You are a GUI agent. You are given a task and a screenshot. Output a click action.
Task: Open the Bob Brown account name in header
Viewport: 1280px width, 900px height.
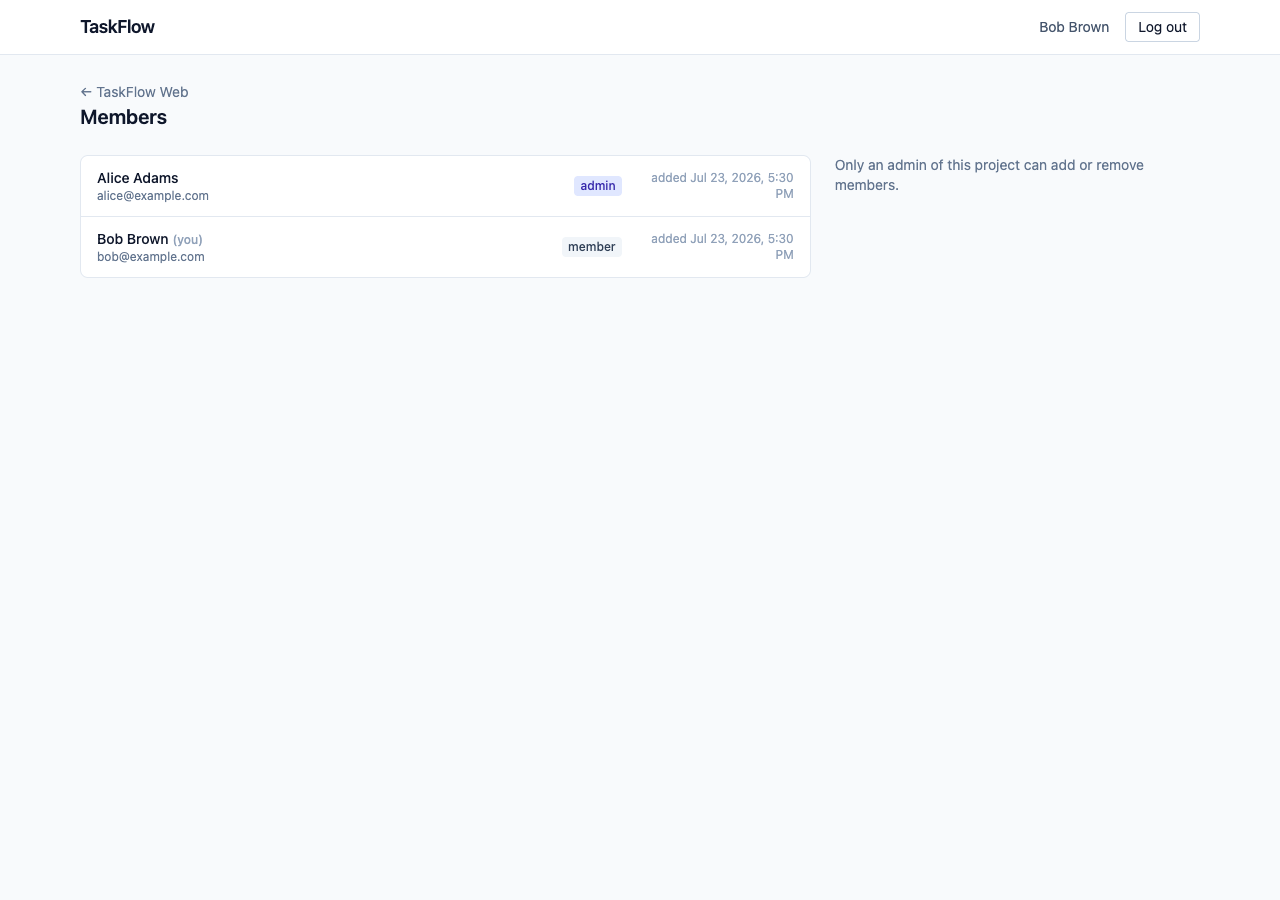pos(1074,27)
